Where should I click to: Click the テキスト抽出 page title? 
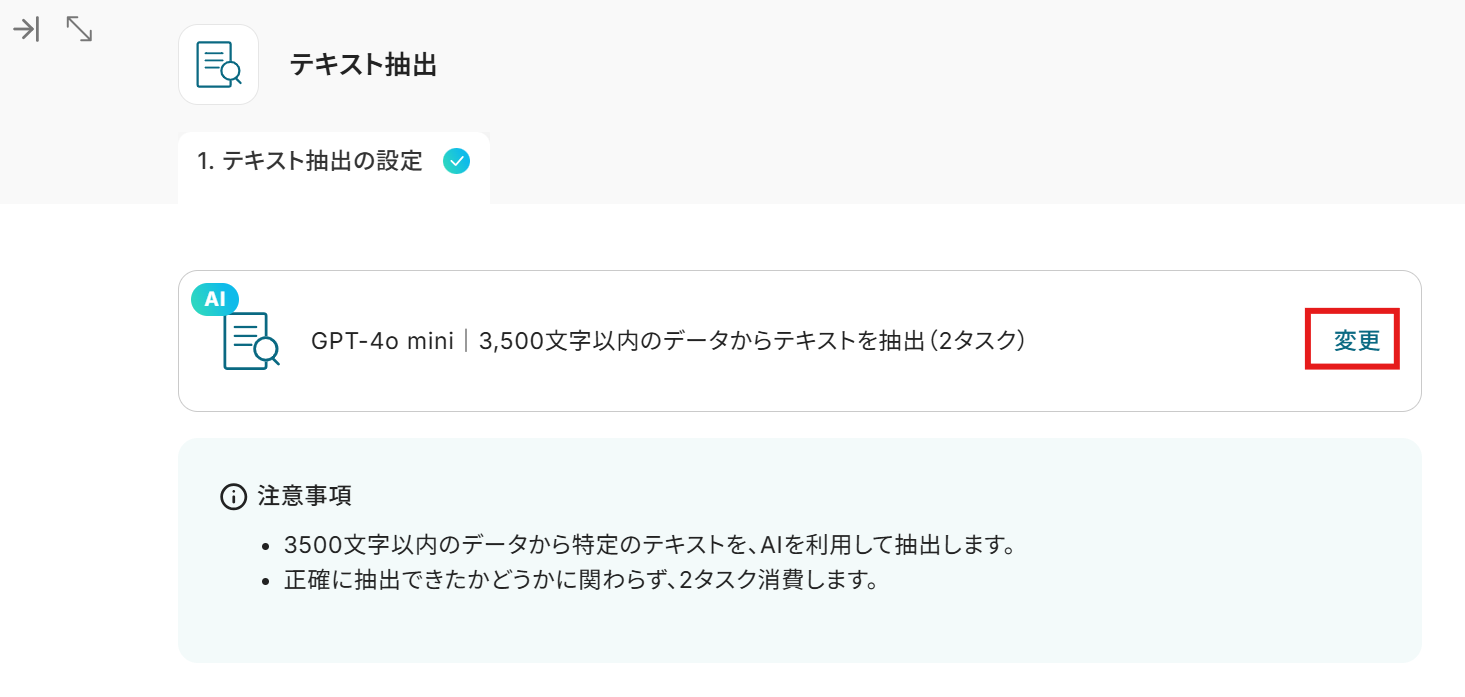pos(363,66)
